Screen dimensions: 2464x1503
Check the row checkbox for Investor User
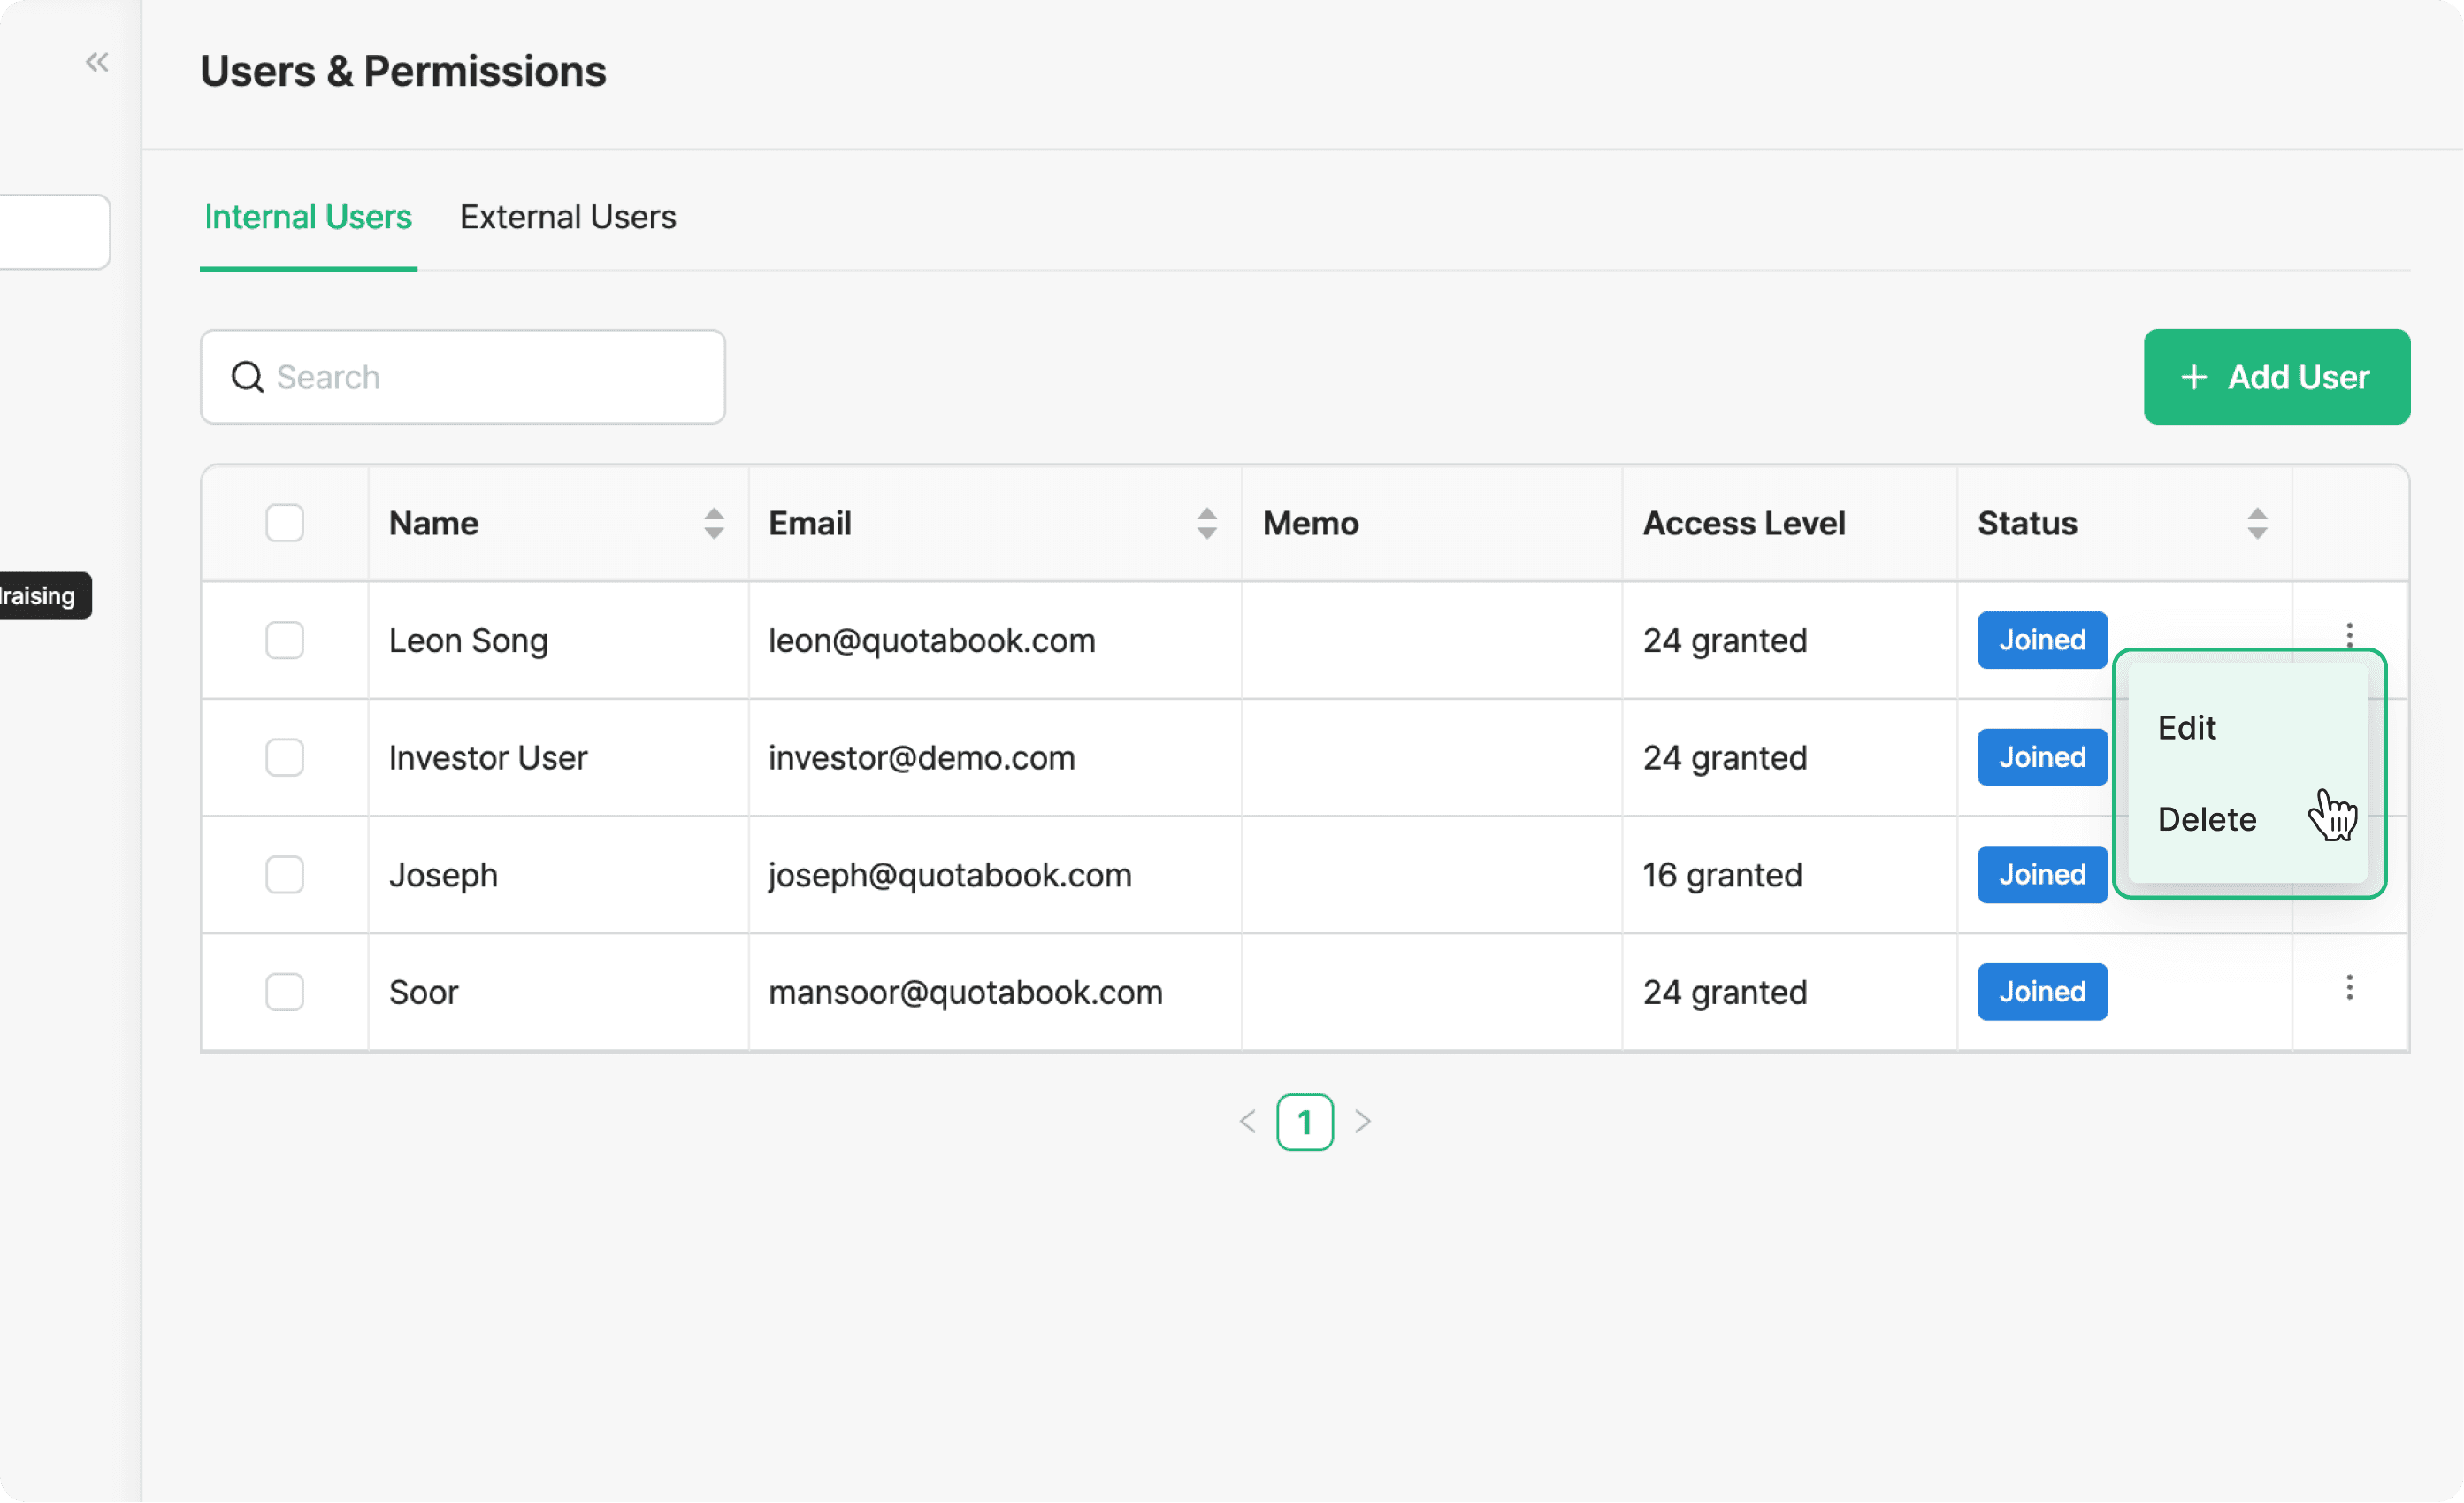click(284, 758)
